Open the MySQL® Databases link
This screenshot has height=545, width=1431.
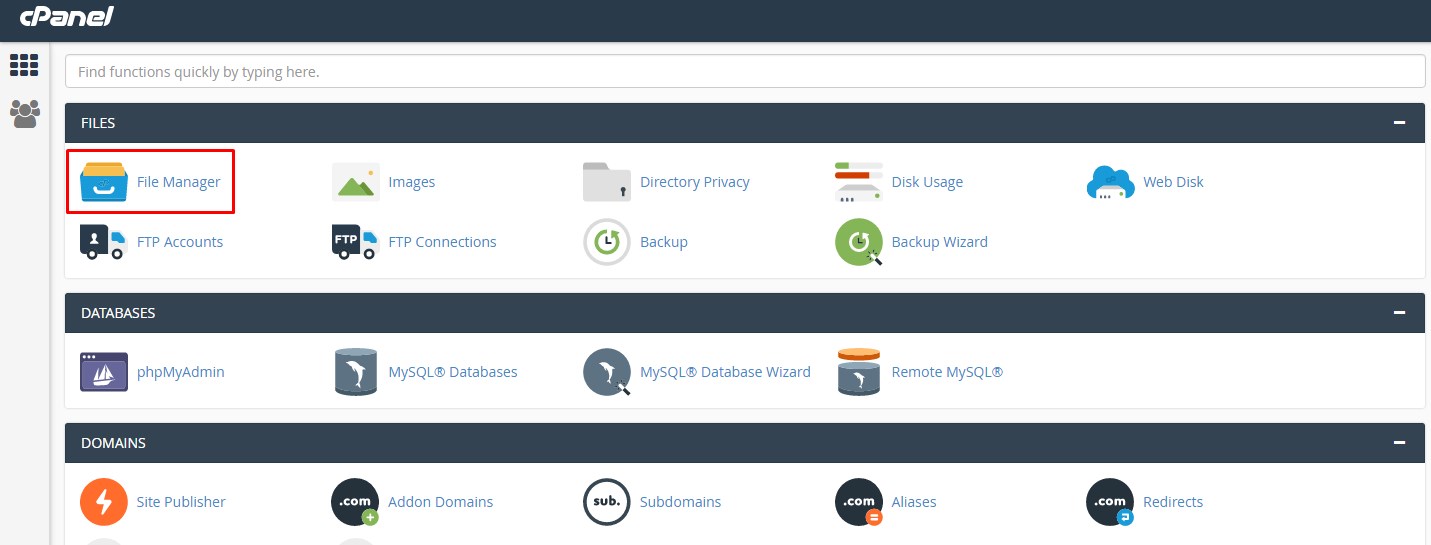pos(452,372)
